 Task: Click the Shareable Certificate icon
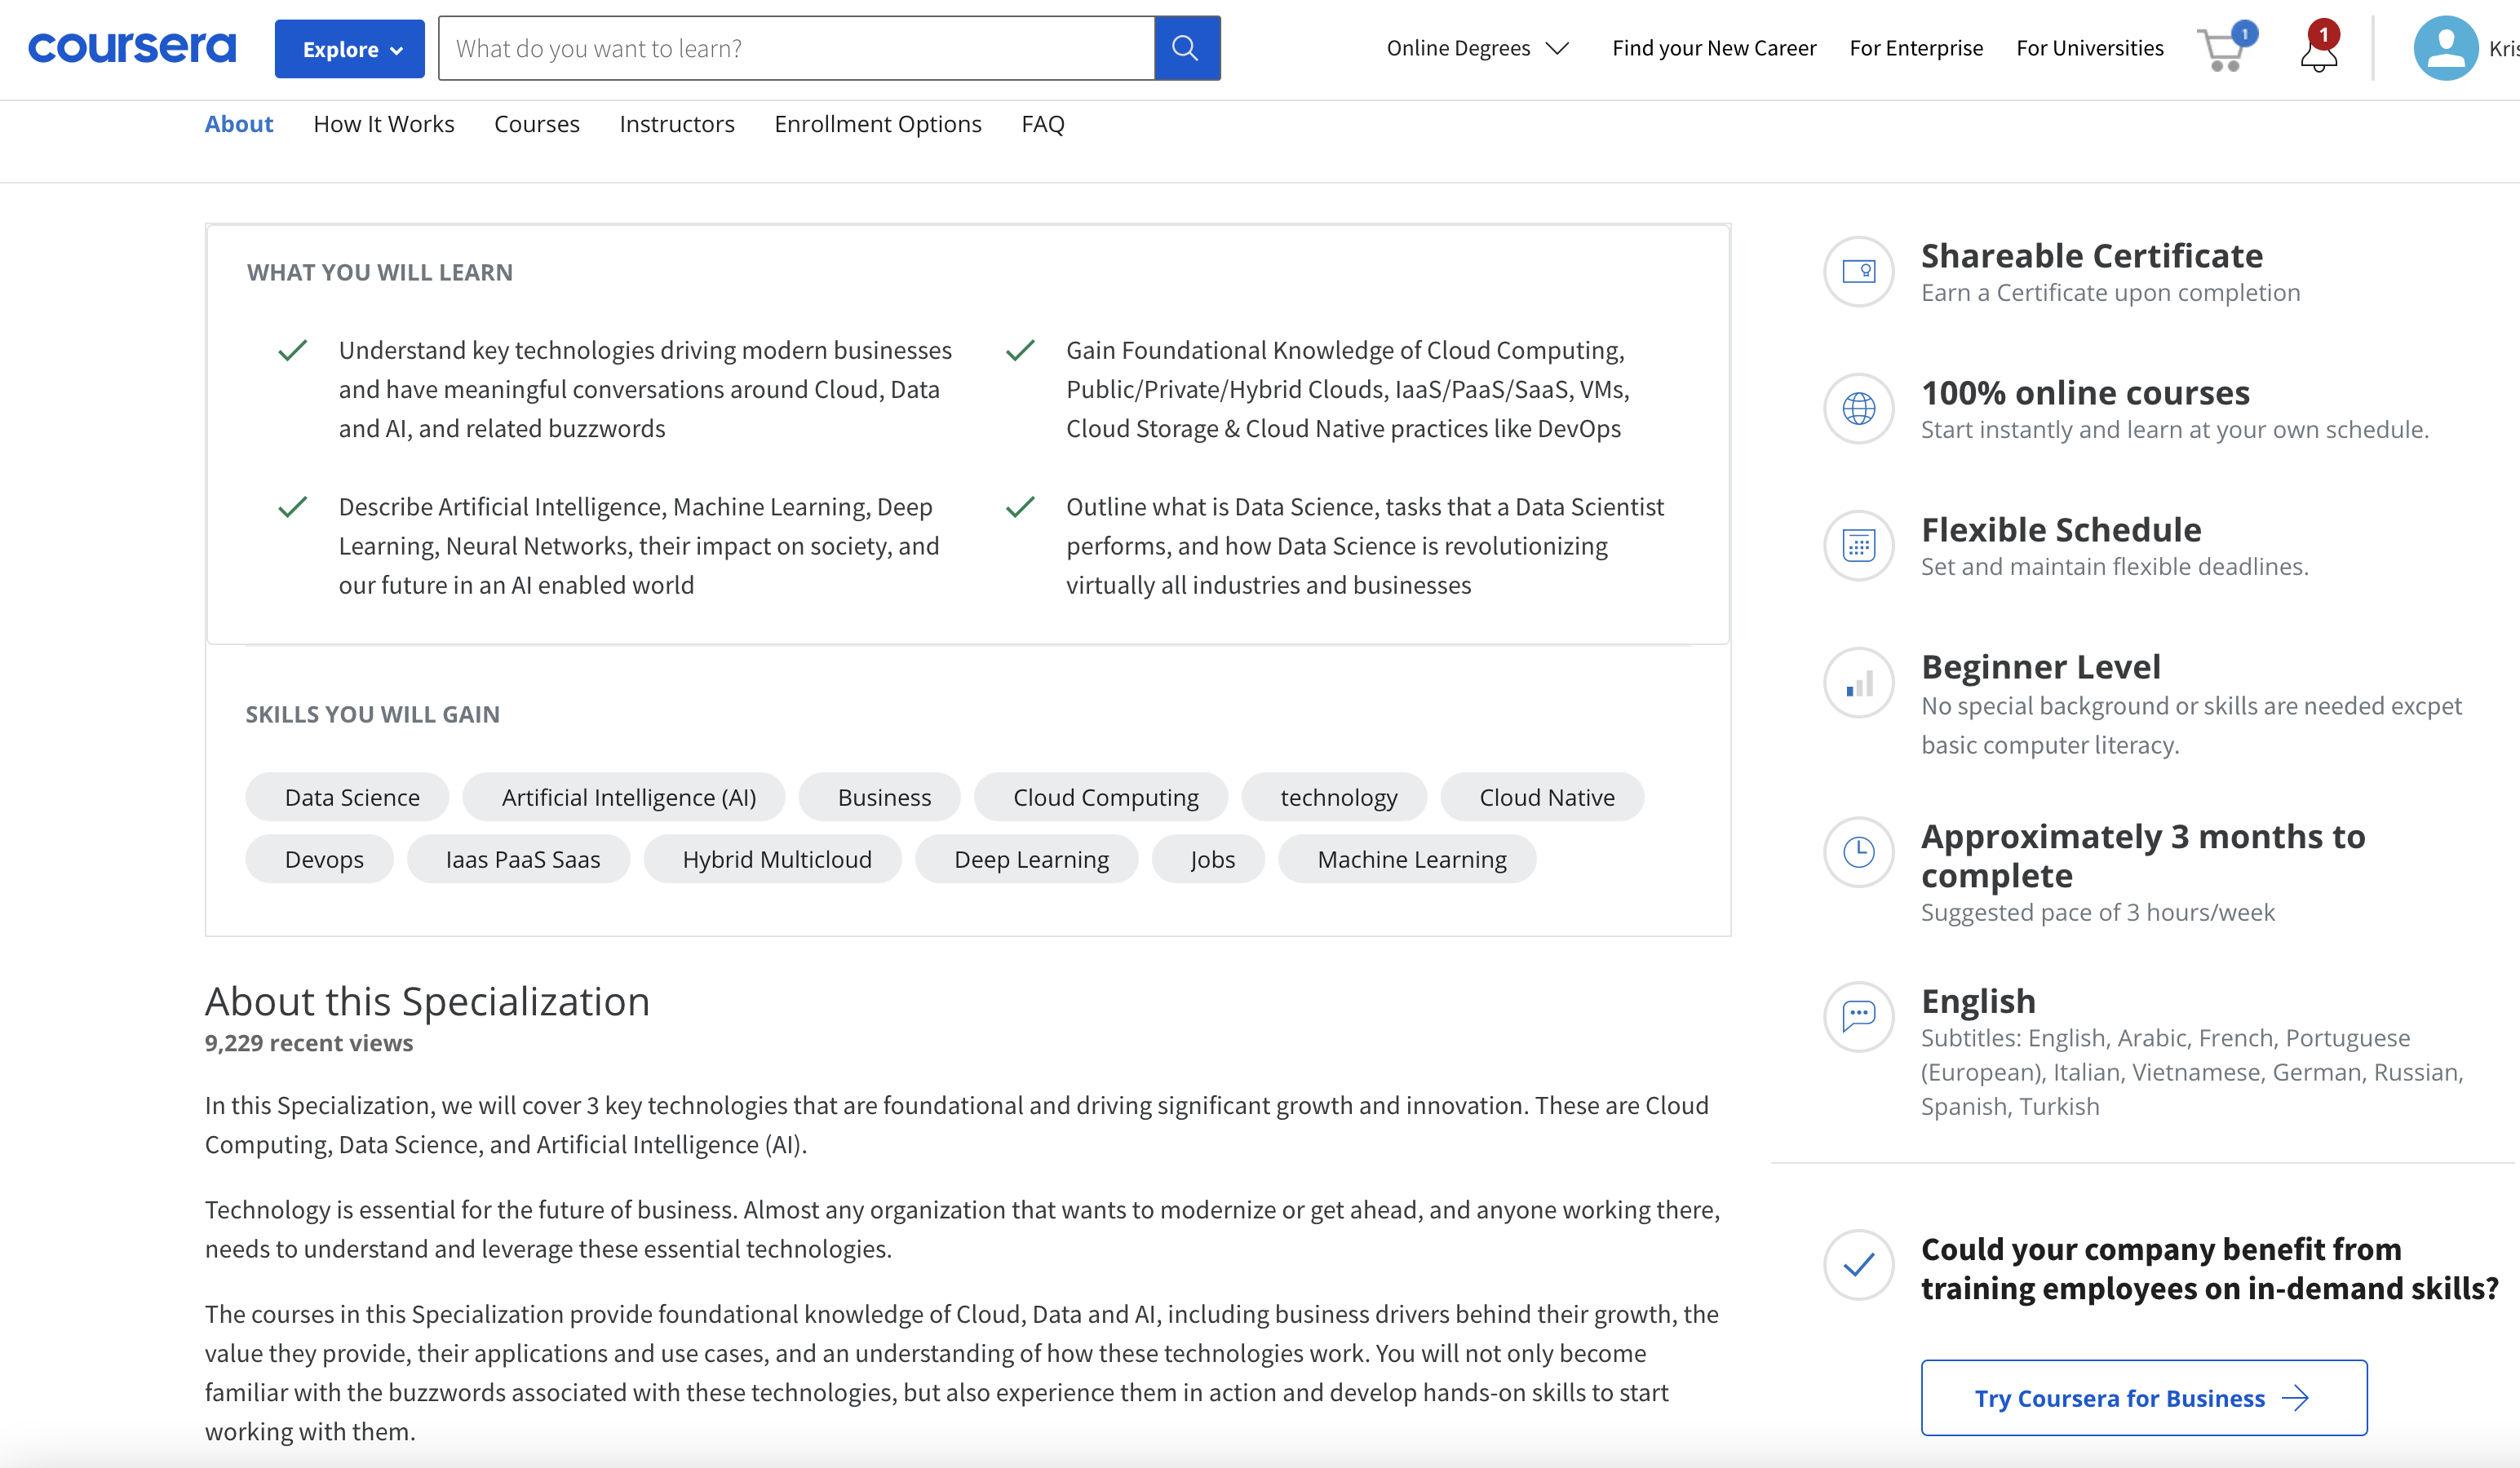(1858, 272)
